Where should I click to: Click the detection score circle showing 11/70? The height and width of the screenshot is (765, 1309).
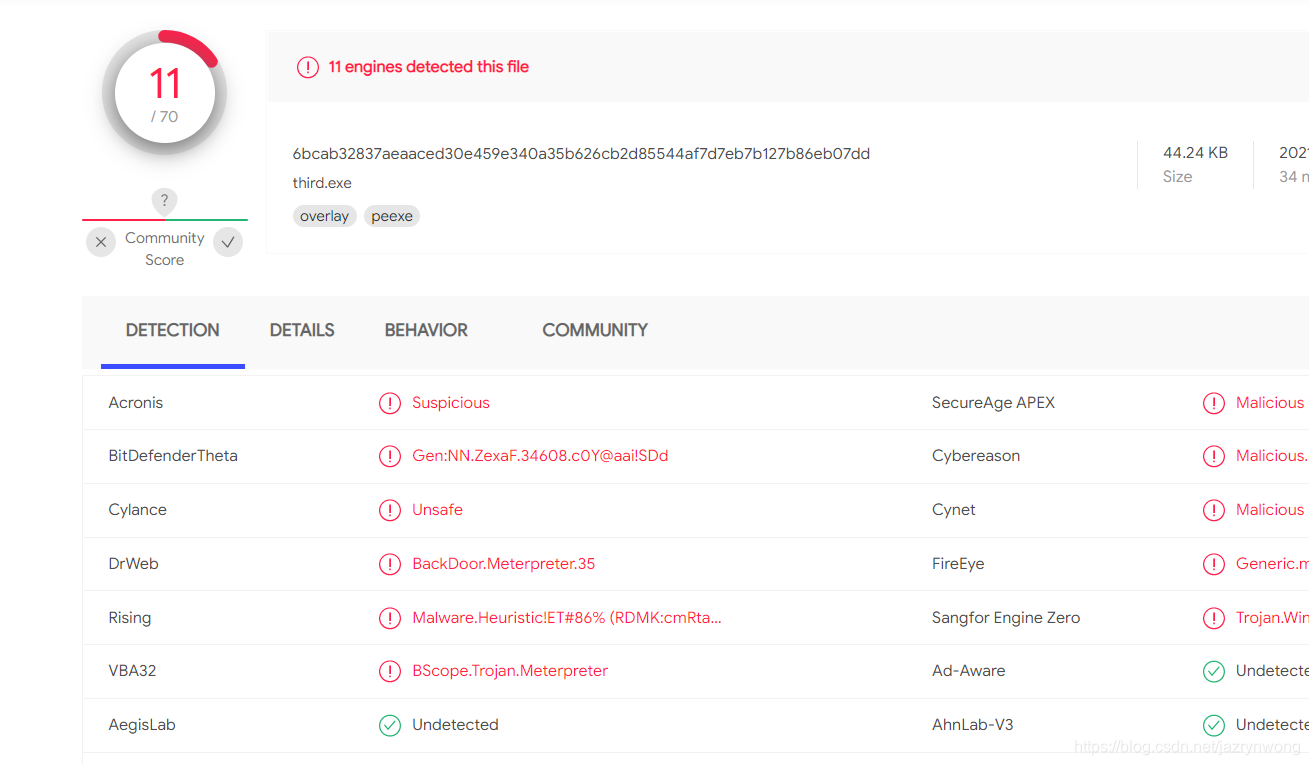[x=165, y=93]
